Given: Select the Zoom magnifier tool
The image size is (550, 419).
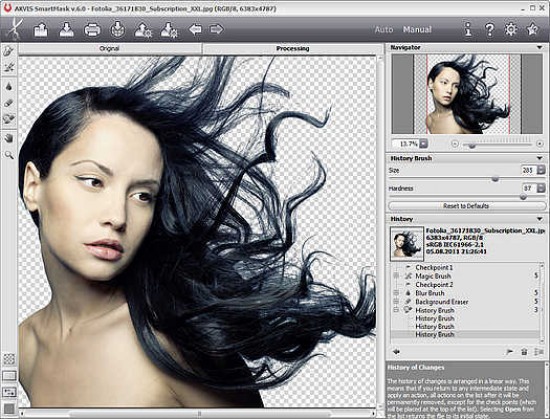Looking at the screenshot, I should [x=9, y=155].
